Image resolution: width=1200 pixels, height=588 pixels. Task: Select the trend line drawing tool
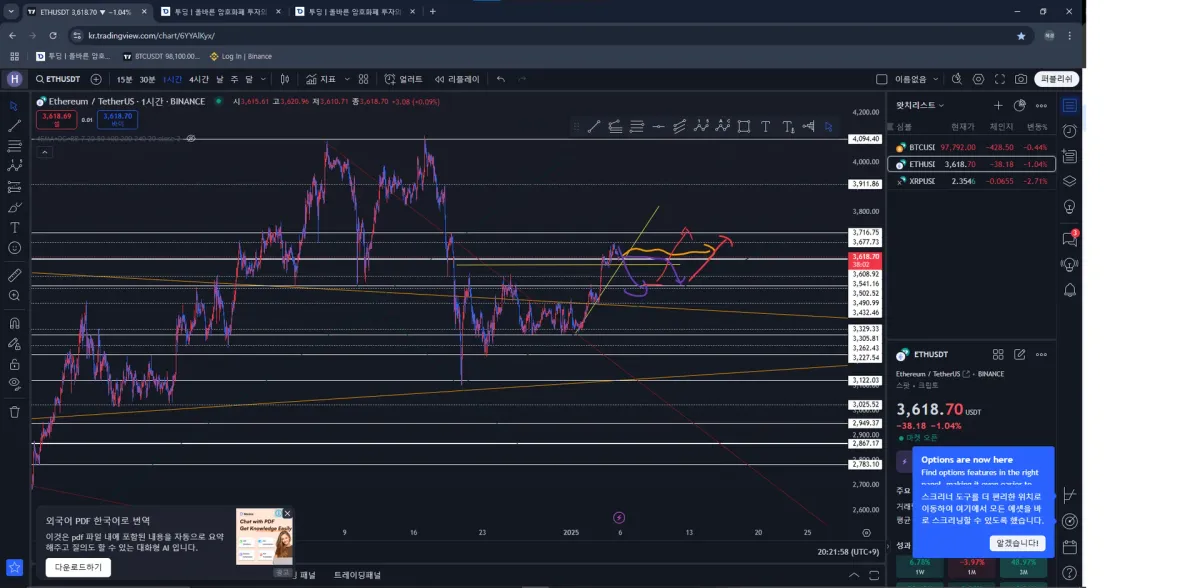click(x=14, y=126)
